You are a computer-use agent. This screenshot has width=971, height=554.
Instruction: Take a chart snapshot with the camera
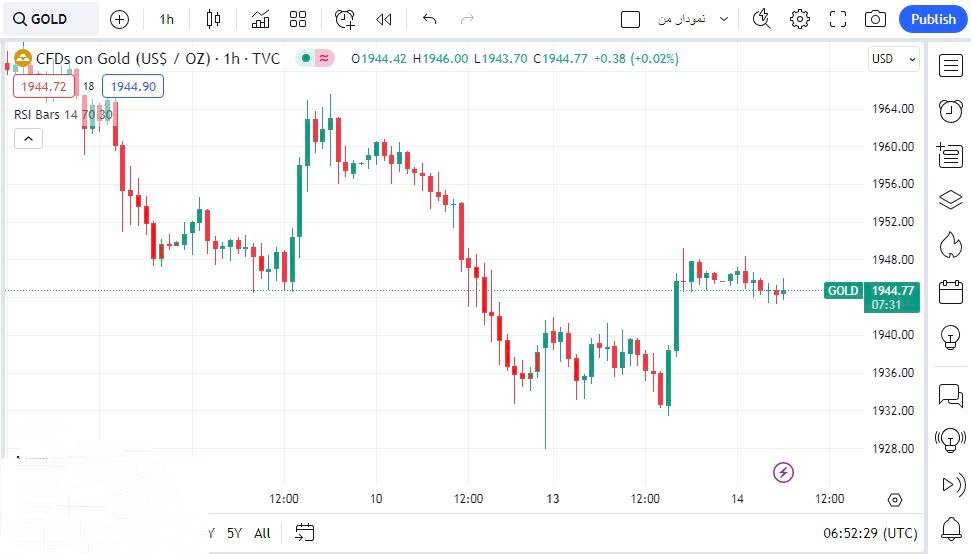(x=875, y=19)
